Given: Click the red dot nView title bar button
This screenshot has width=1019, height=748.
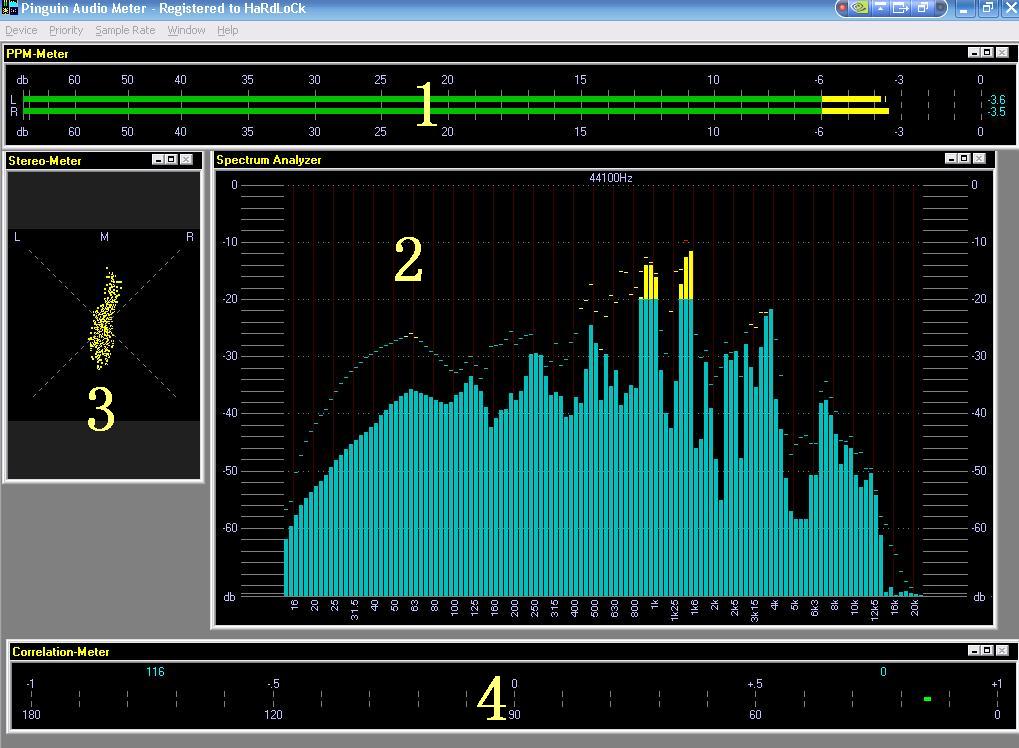Looking at the screenshot, I should click(842, 8).
